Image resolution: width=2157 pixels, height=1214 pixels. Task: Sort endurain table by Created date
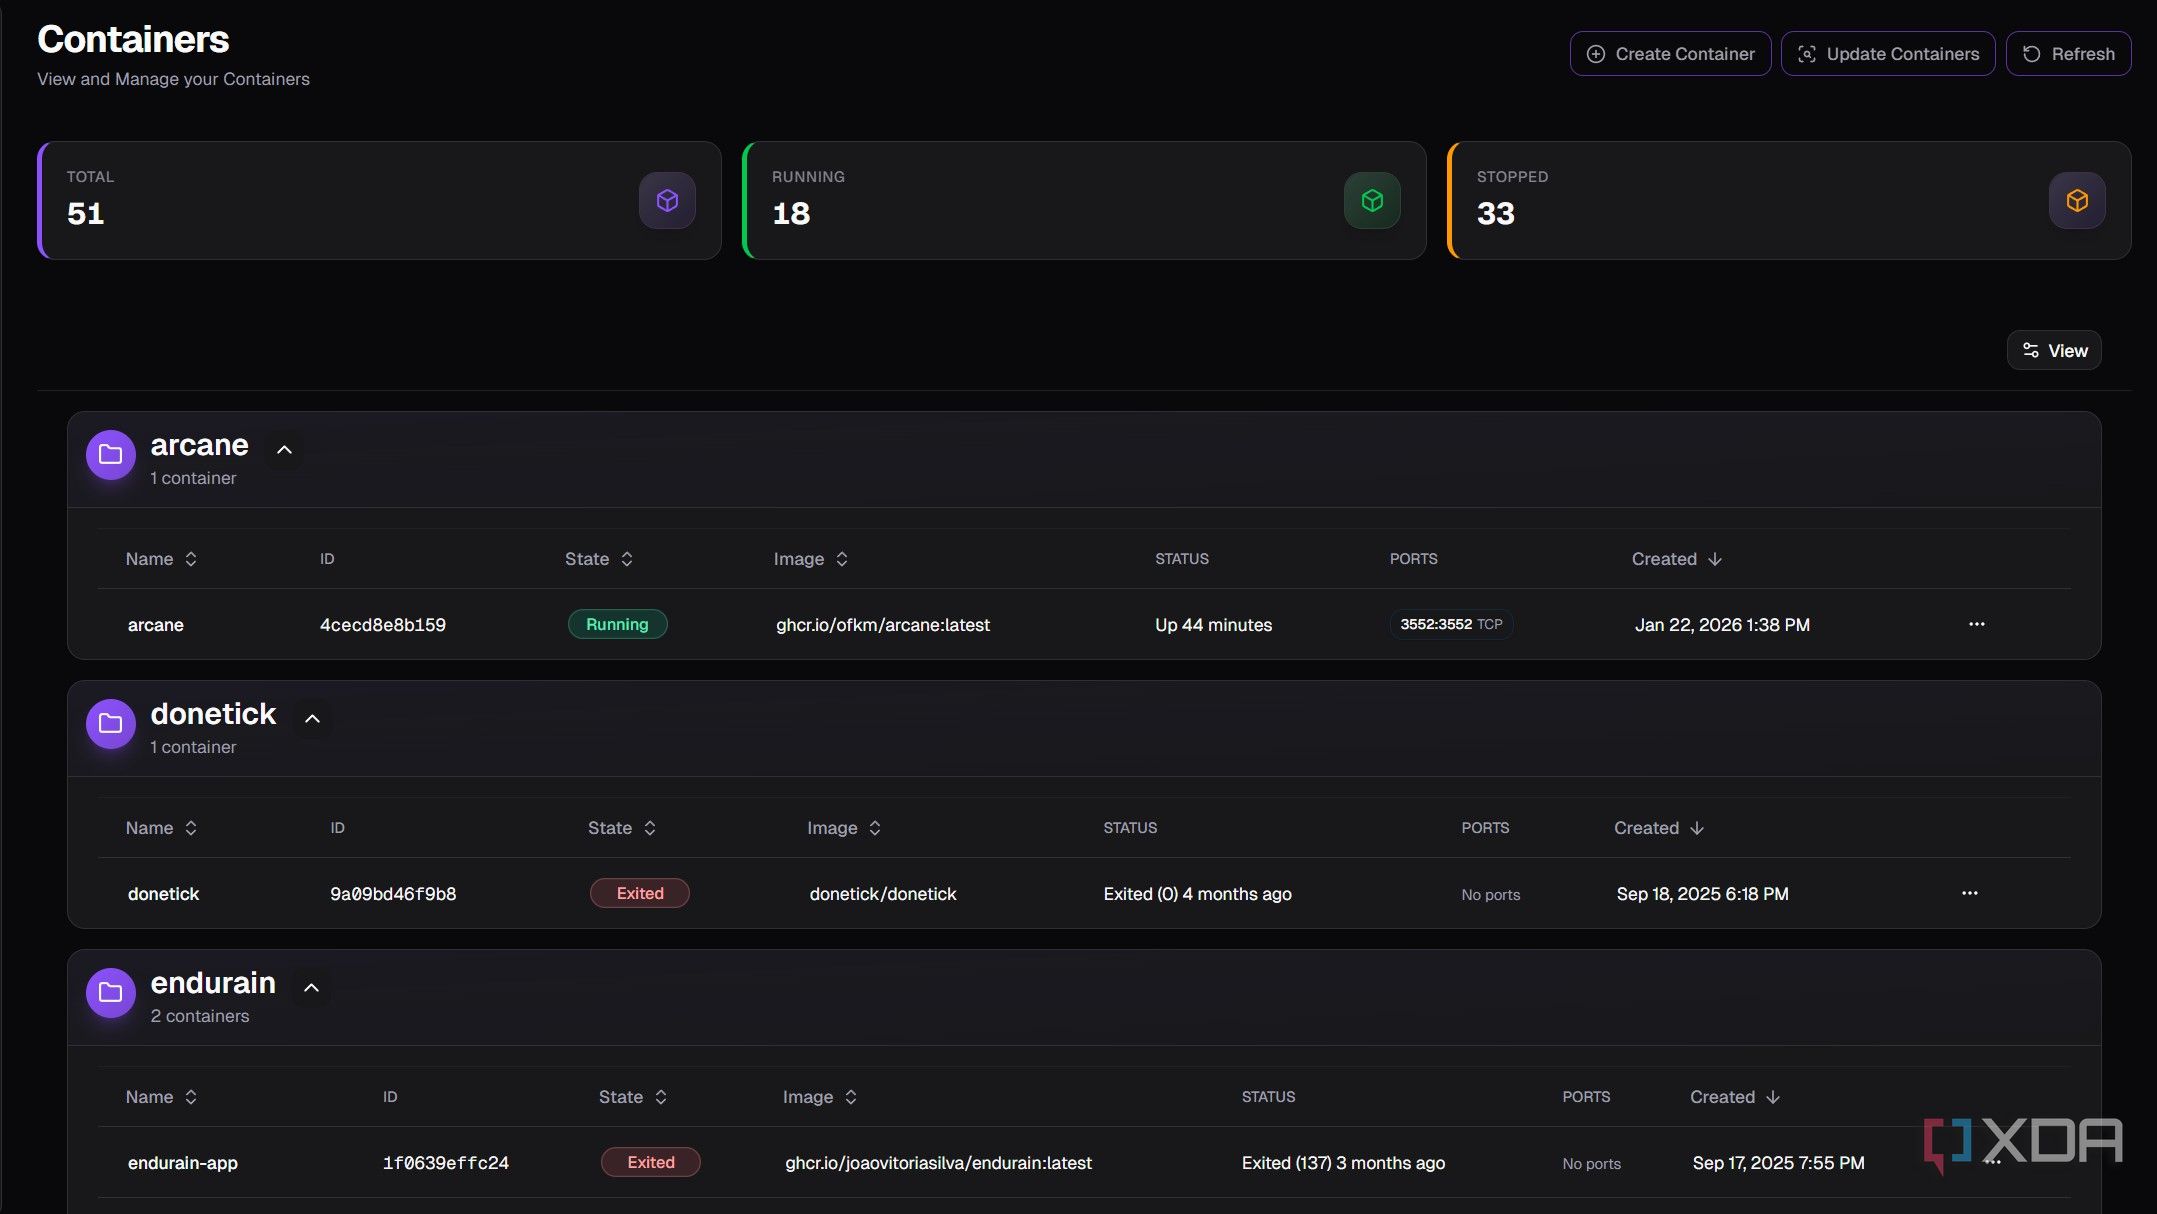click(x=1735, y=1097)
